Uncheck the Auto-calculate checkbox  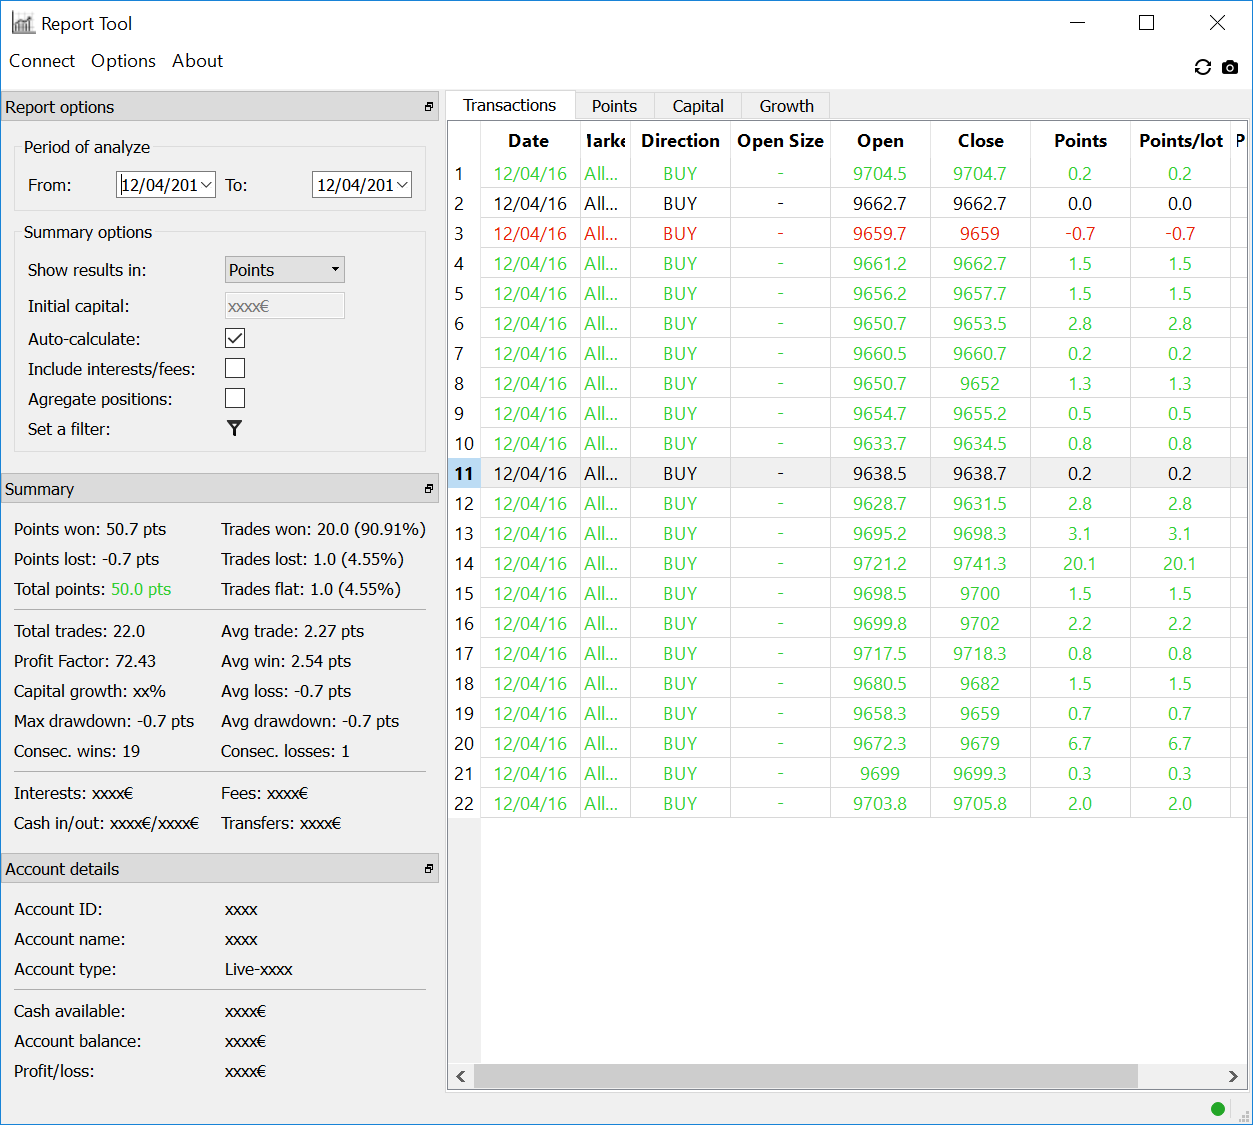(235, 338)
